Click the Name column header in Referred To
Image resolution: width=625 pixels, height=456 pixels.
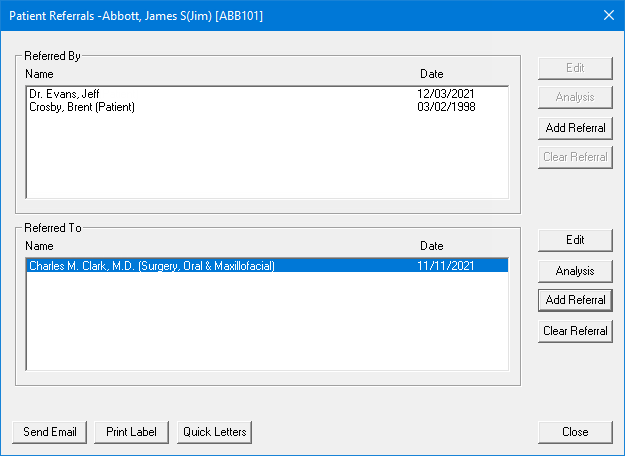39,246
